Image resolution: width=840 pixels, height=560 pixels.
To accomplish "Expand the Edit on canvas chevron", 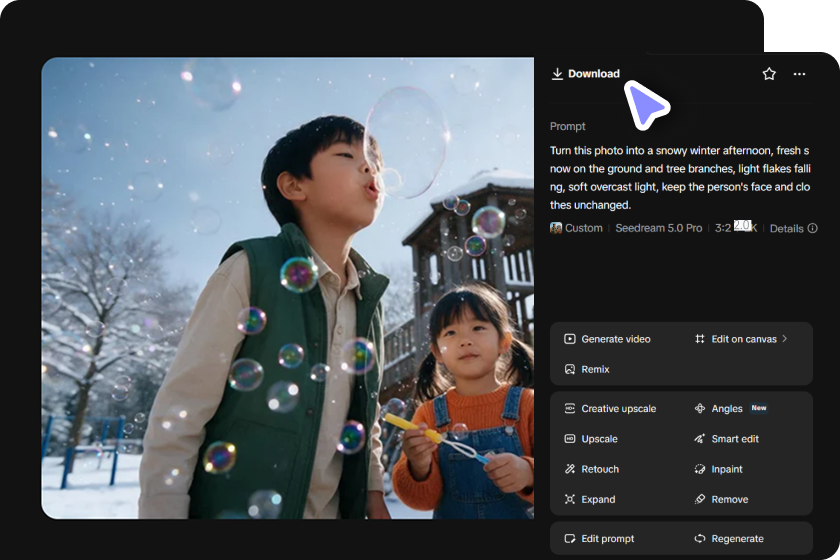I will (x=784, y=339).
